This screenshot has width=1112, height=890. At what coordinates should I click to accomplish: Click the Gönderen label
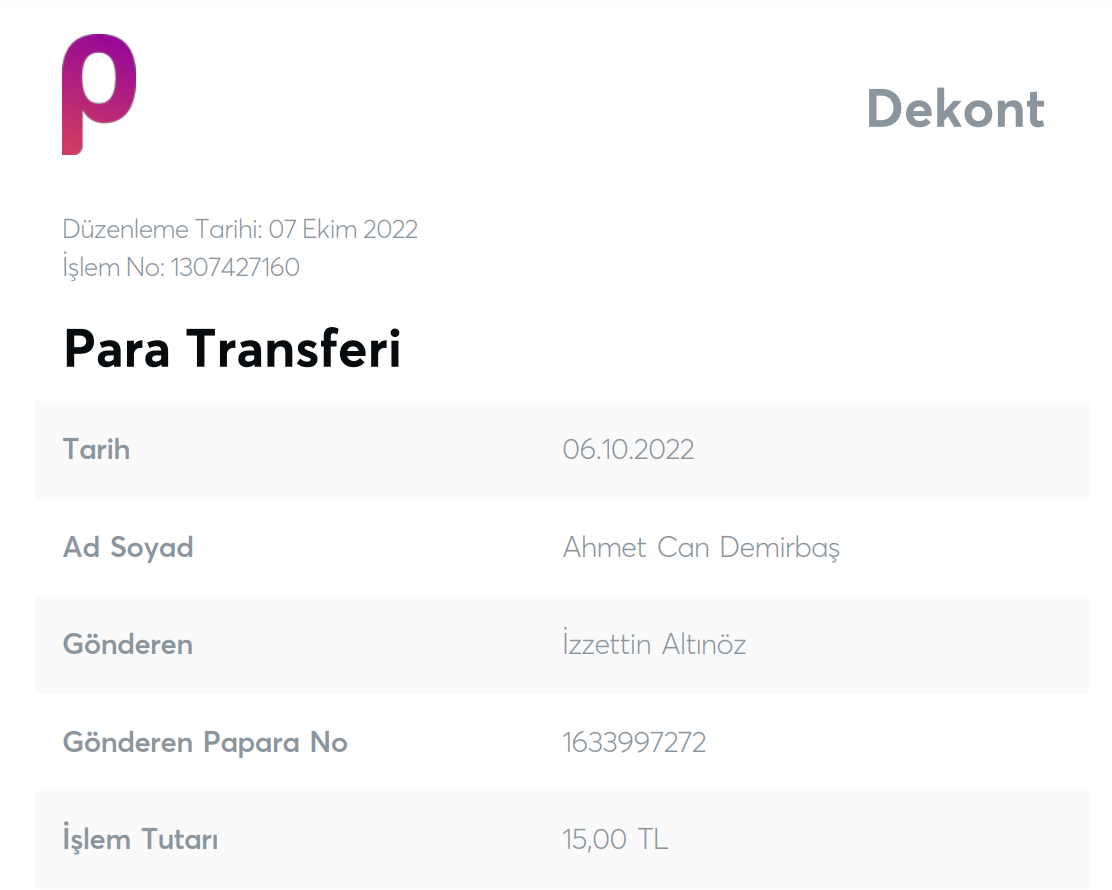click(128, 644)
